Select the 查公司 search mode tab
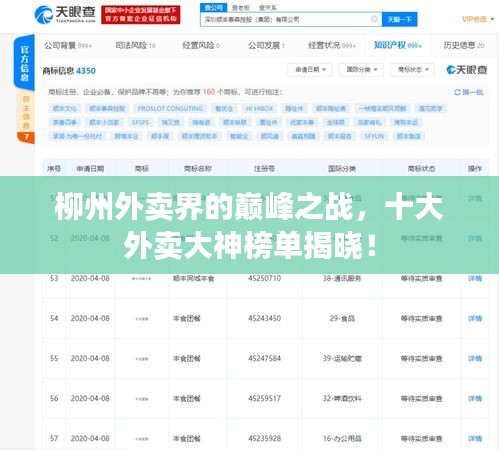 click(x=214, y=8)
